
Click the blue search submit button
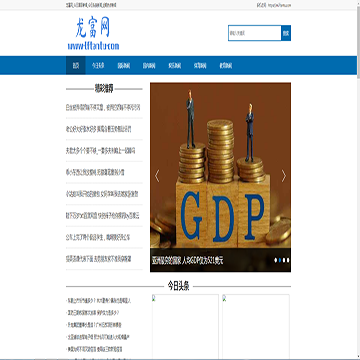click(x=286, y=33)
